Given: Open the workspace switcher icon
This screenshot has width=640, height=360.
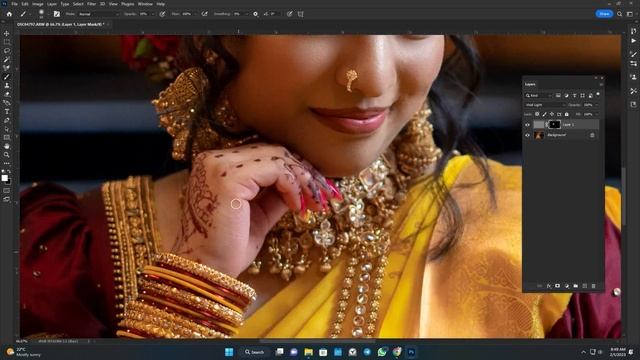Looking at the screenshot, I should tap(630, 14).
